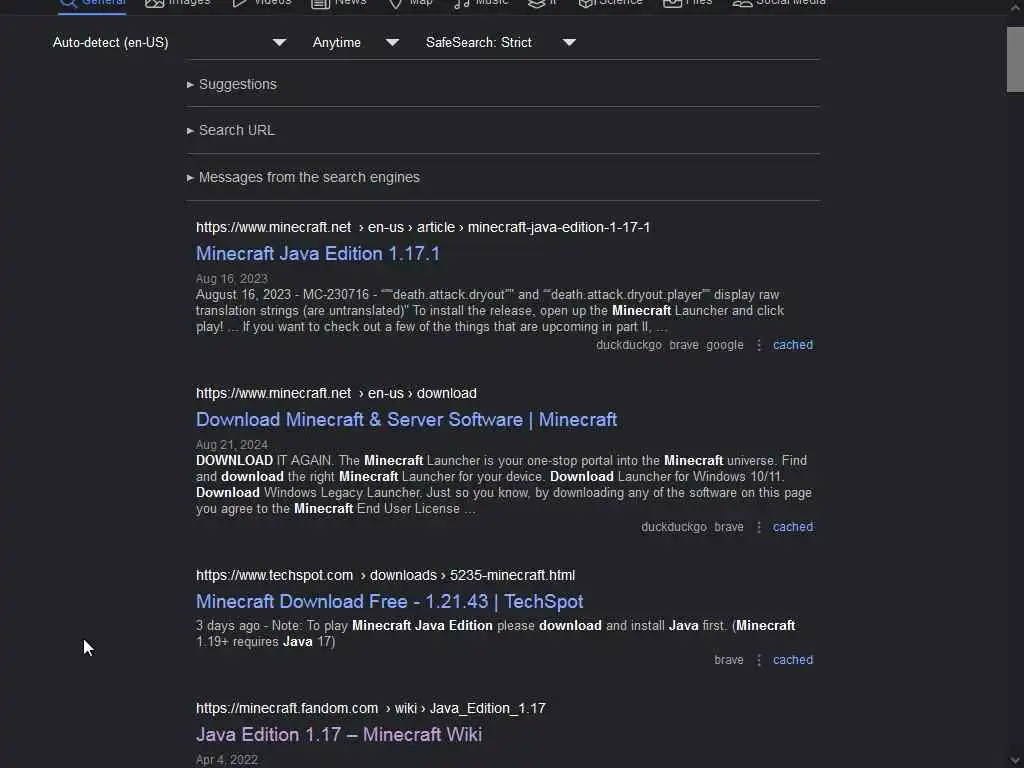The image size is (1024, 768).
Task: Click the minecraft.fandom.com wiki URL line
Action: point(370,709)
